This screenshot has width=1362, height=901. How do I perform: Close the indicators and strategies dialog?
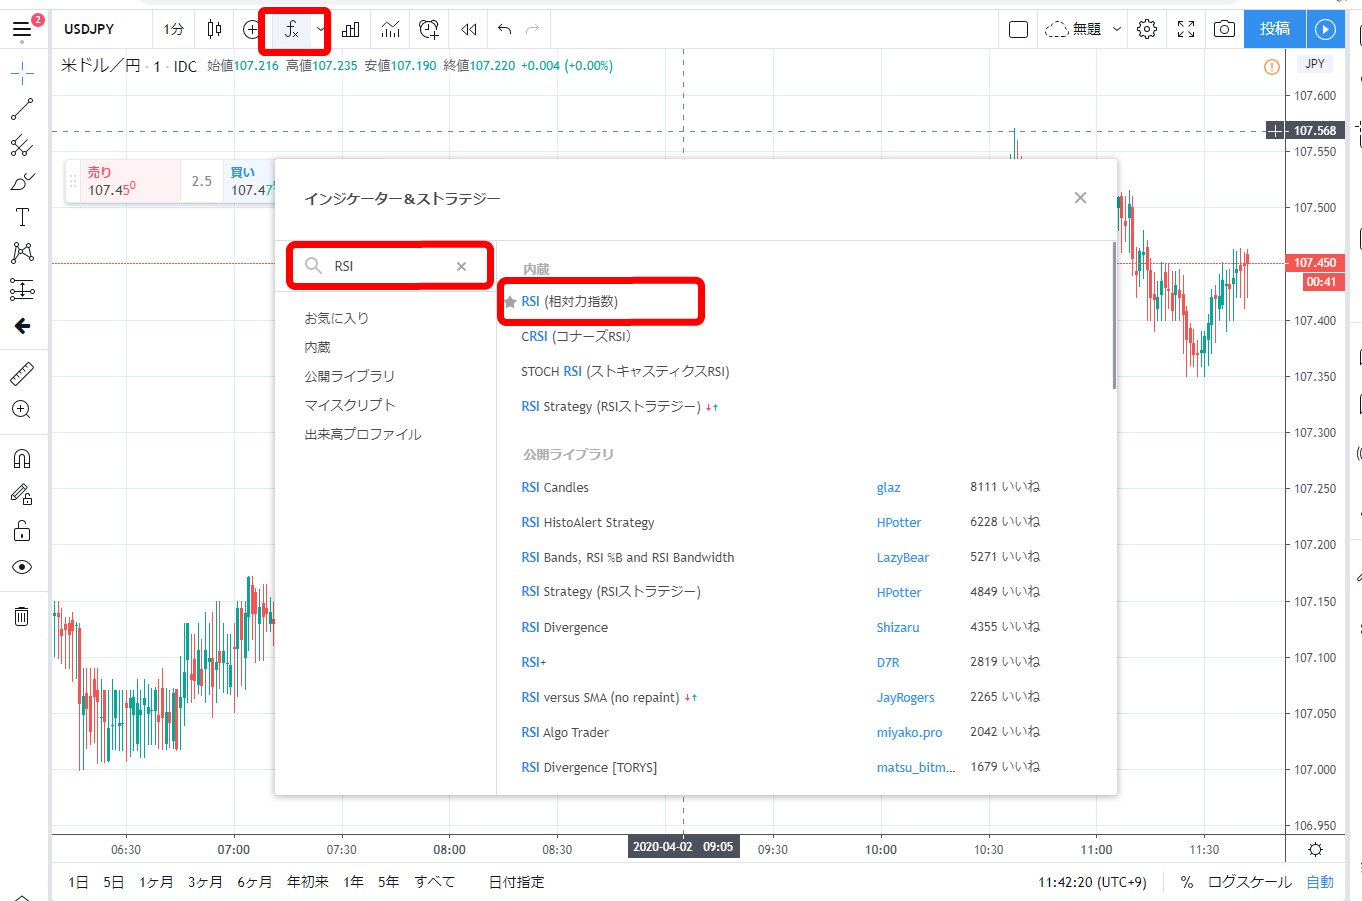(x=1080, y=198)
